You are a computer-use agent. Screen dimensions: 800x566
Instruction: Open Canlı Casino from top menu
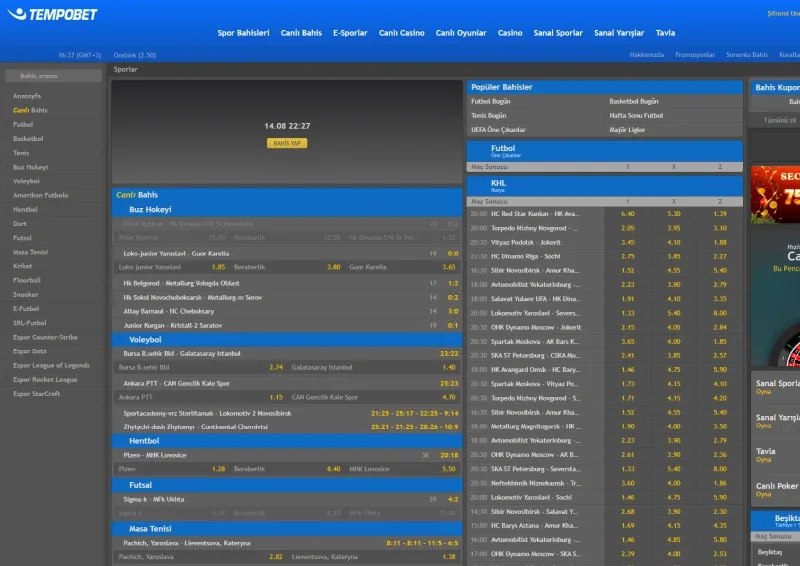(x=402, y=33)
